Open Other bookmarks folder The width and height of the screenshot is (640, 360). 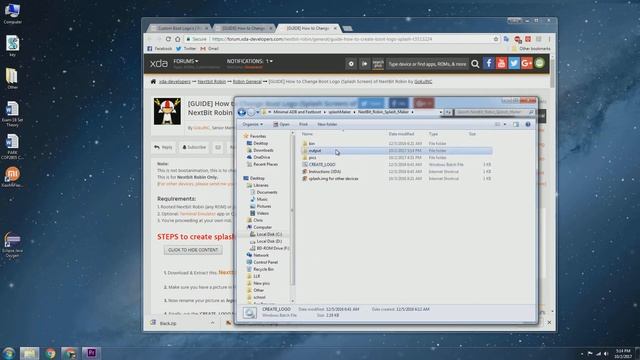coord(531,49)
